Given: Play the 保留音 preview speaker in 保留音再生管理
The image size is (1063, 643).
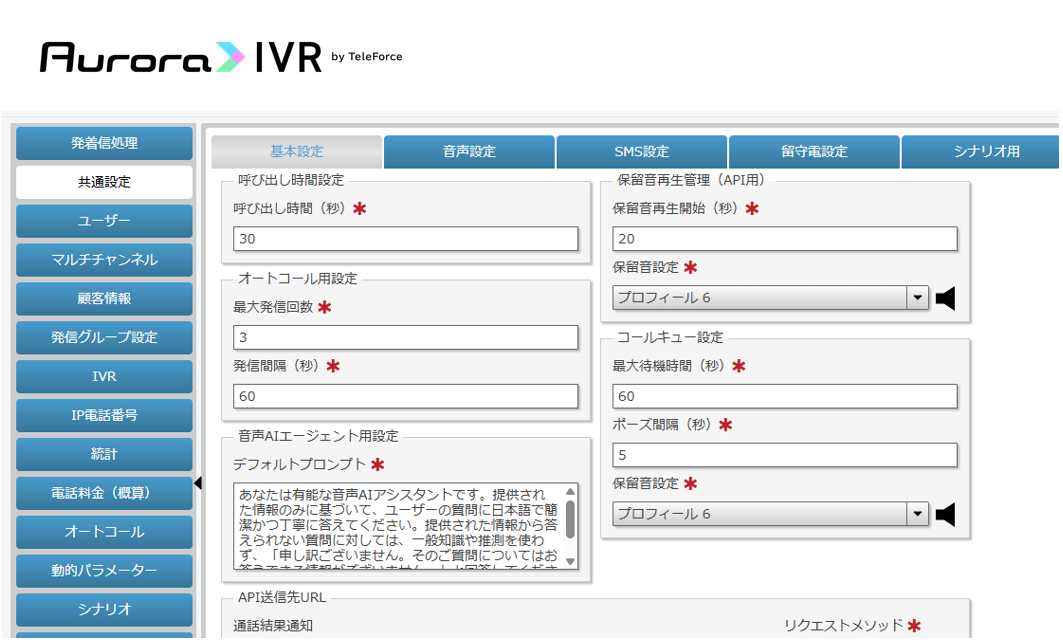Looking at the screenshot, I should [945, 298].
